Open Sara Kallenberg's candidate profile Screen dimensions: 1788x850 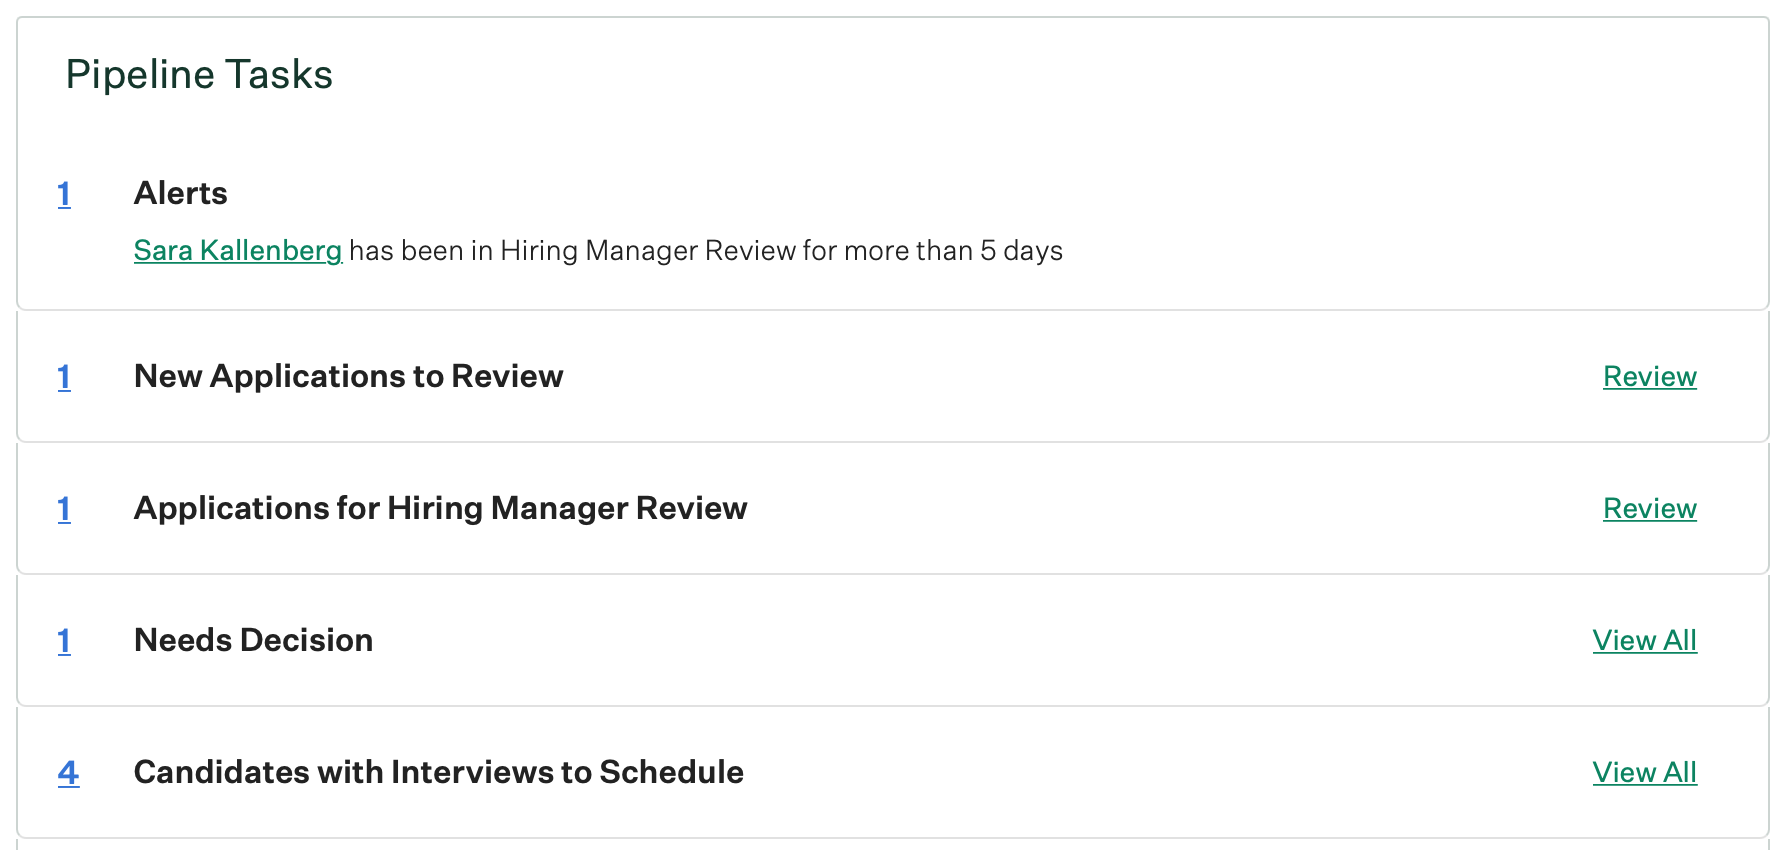coord(238,250)
